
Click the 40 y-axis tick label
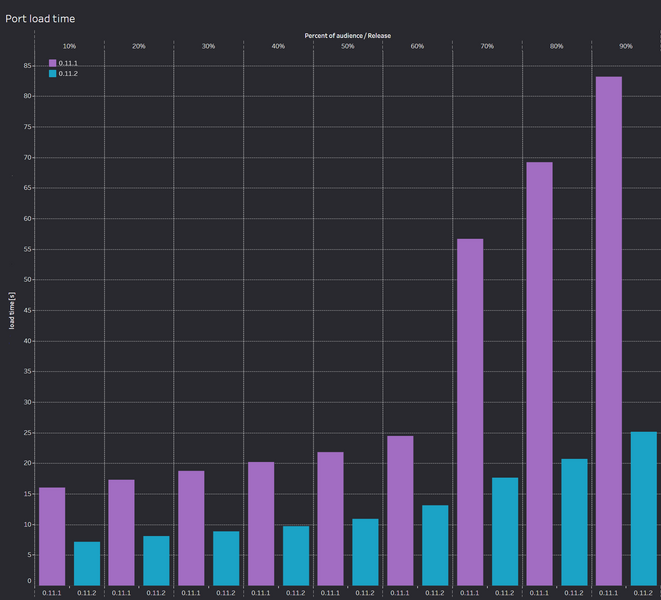(x=27, y=341)
